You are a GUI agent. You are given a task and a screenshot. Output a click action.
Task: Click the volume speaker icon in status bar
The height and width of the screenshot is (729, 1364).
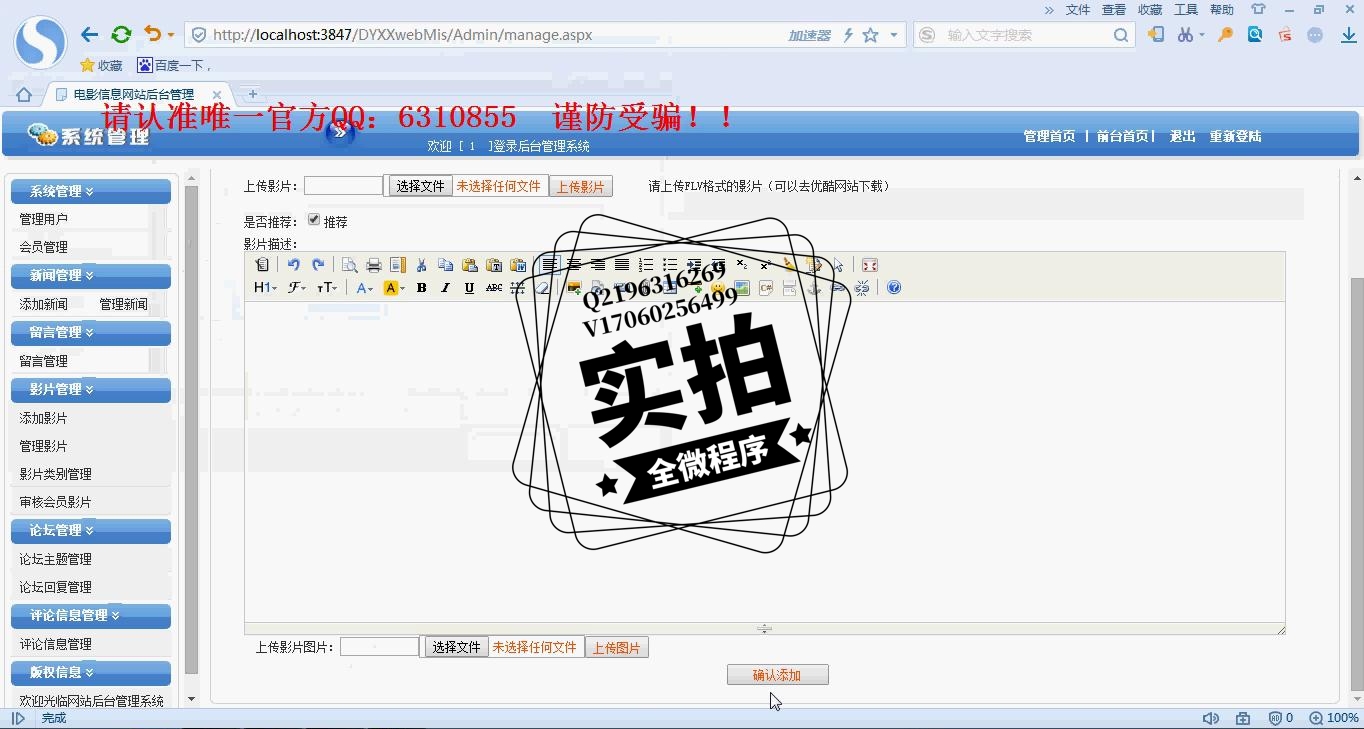click(1210, 718)
